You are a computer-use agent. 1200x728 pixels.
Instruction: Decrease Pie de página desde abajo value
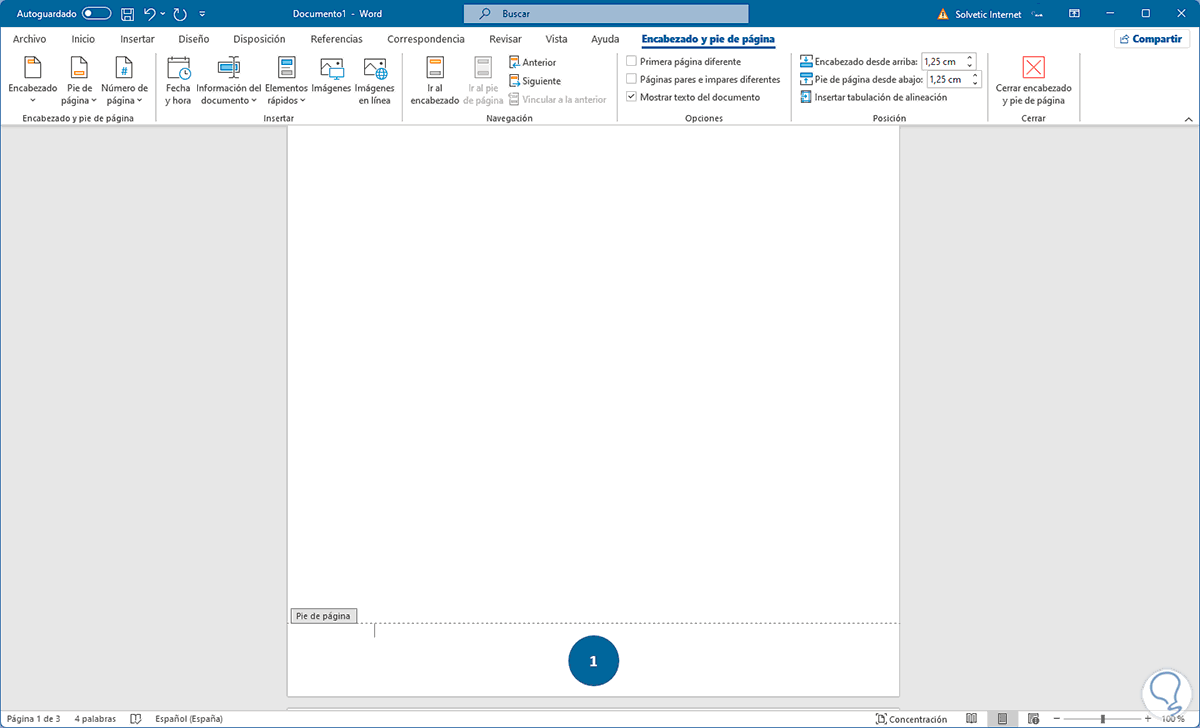pos(975,83)
